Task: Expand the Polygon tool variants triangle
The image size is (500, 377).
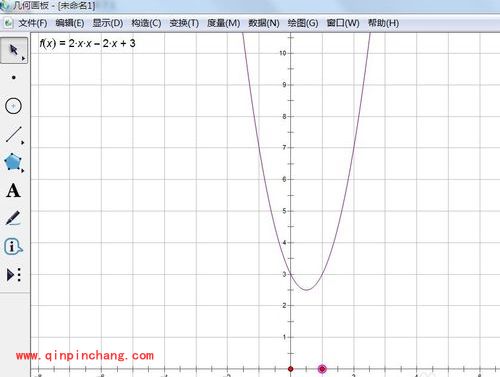Action: click(x=23, y=171)
